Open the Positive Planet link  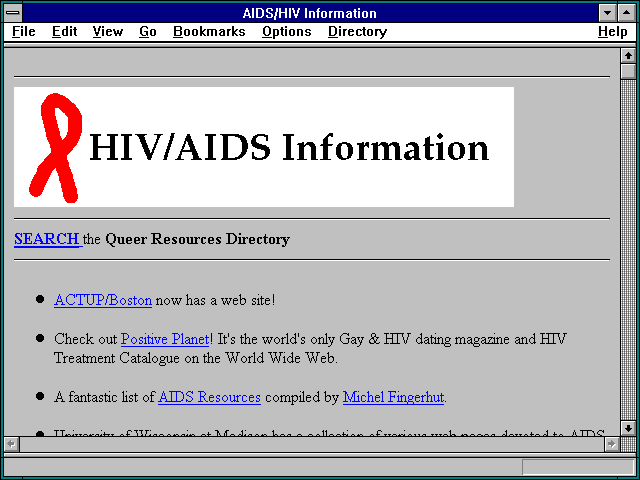165,339
